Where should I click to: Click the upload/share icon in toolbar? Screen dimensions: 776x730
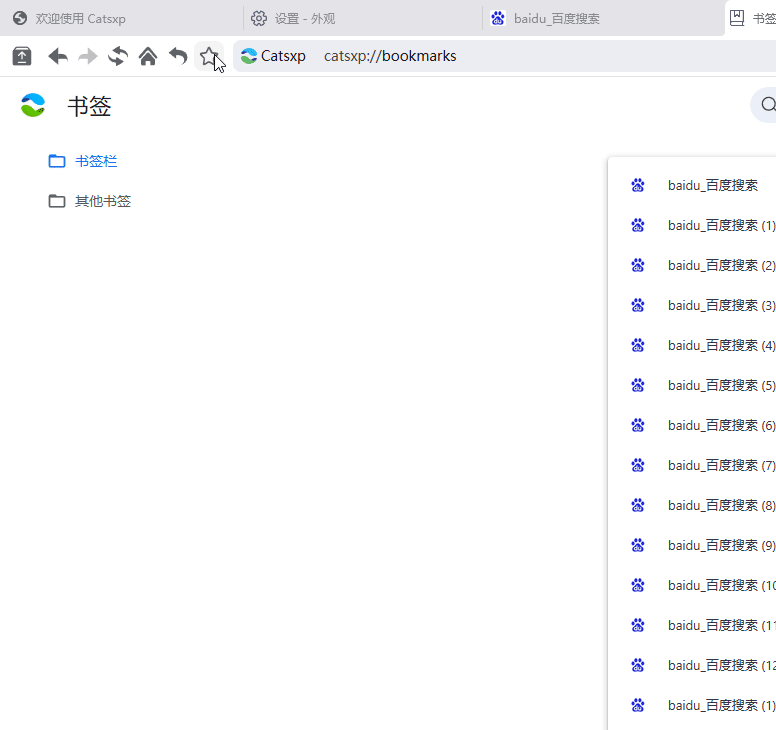[x=22, y=56]
